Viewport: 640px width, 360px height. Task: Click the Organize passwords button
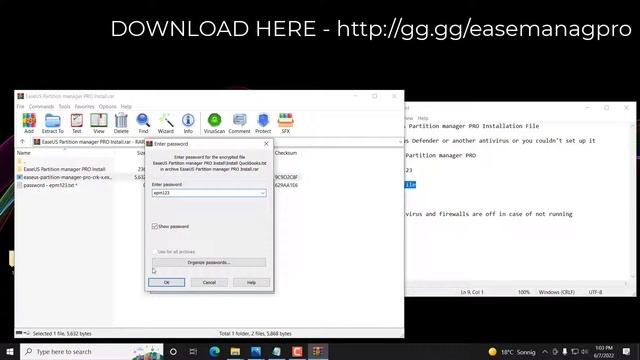[209, 262]
